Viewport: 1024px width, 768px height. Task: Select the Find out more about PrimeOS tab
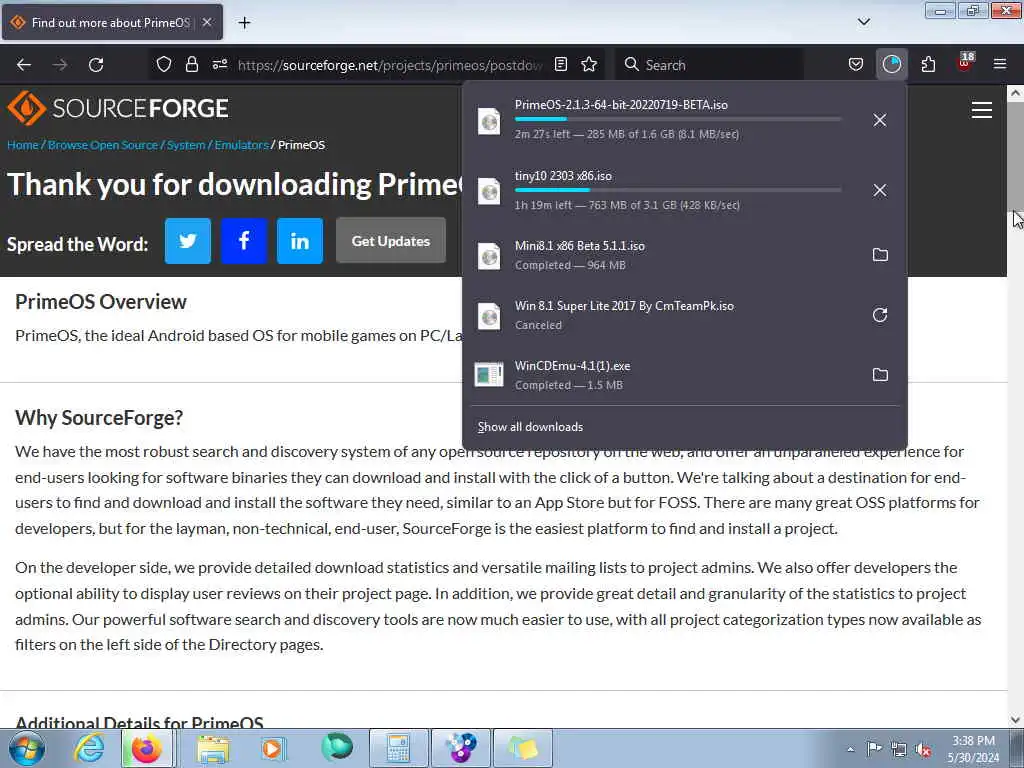pyautogui.click(x=112, y=22)
